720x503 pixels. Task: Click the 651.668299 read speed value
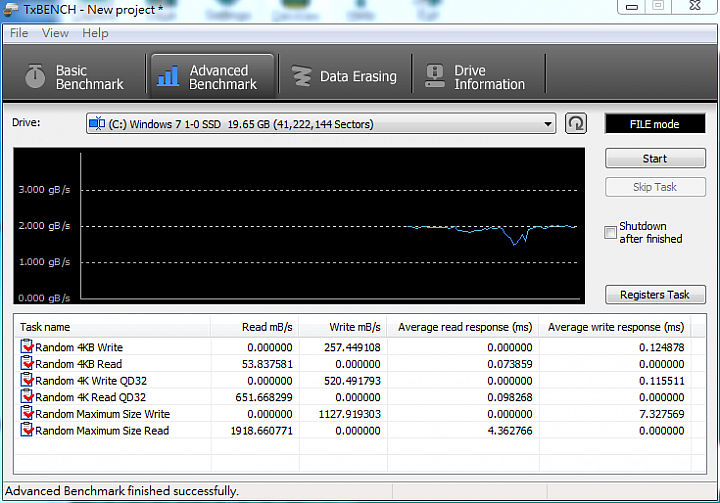[264, 397]
